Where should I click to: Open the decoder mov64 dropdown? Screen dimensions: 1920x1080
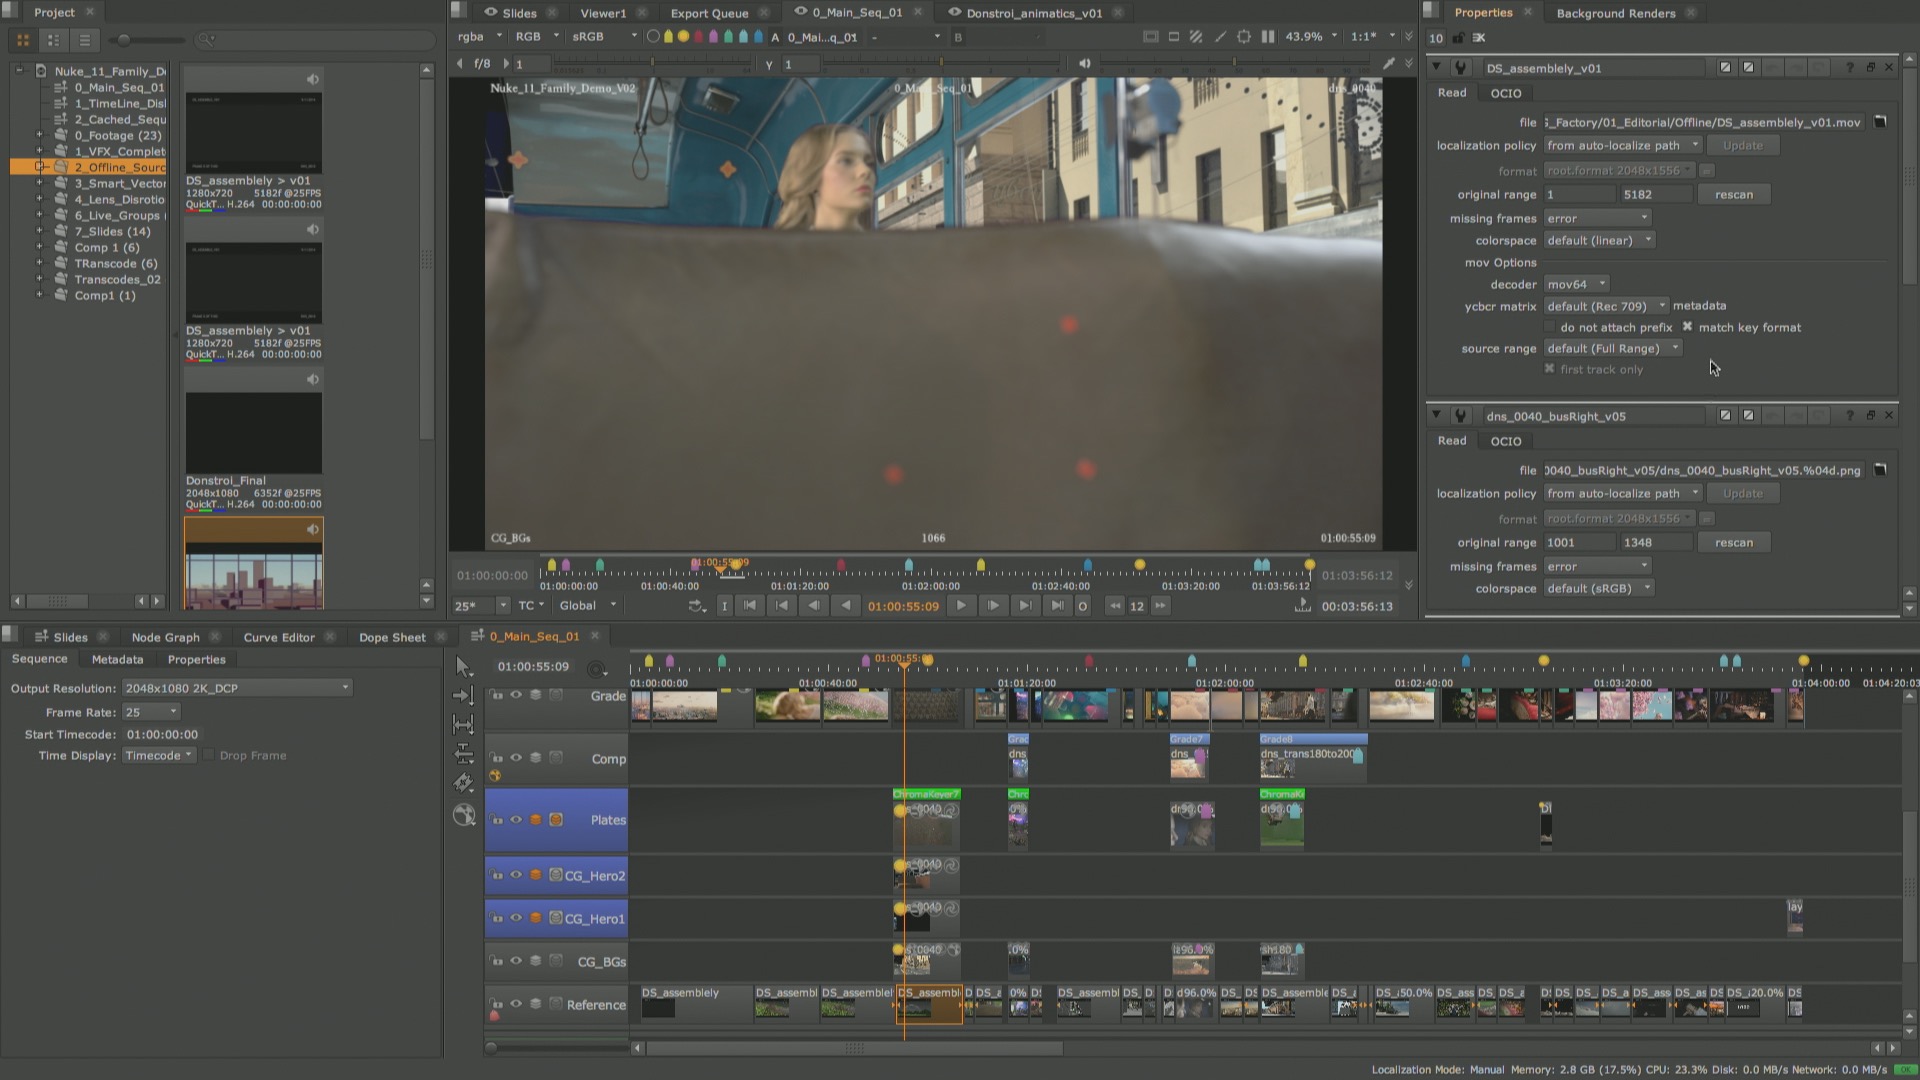(1576, 284)
